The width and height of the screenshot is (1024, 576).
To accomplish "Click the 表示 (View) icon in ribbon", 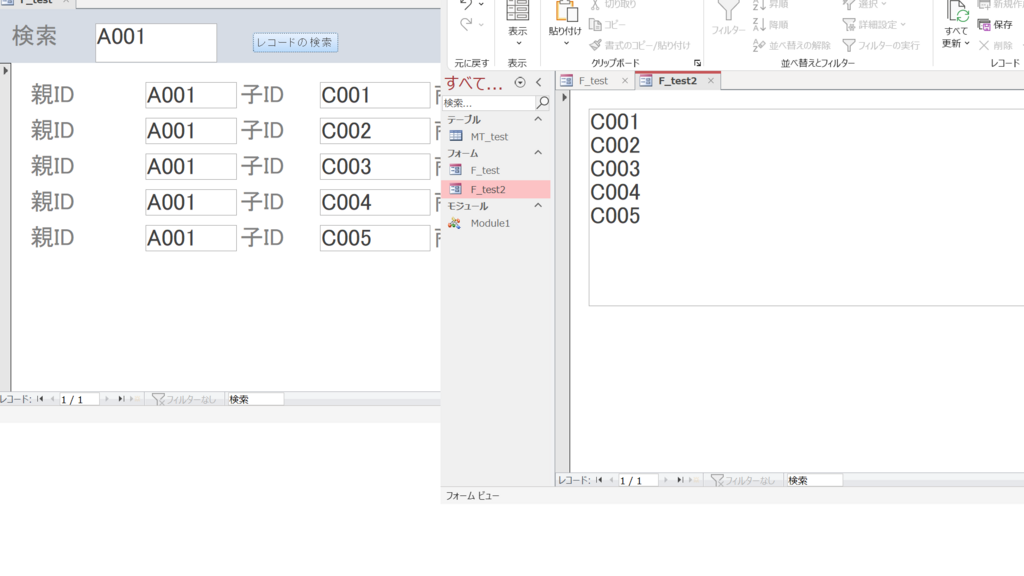I will point(517,12).
